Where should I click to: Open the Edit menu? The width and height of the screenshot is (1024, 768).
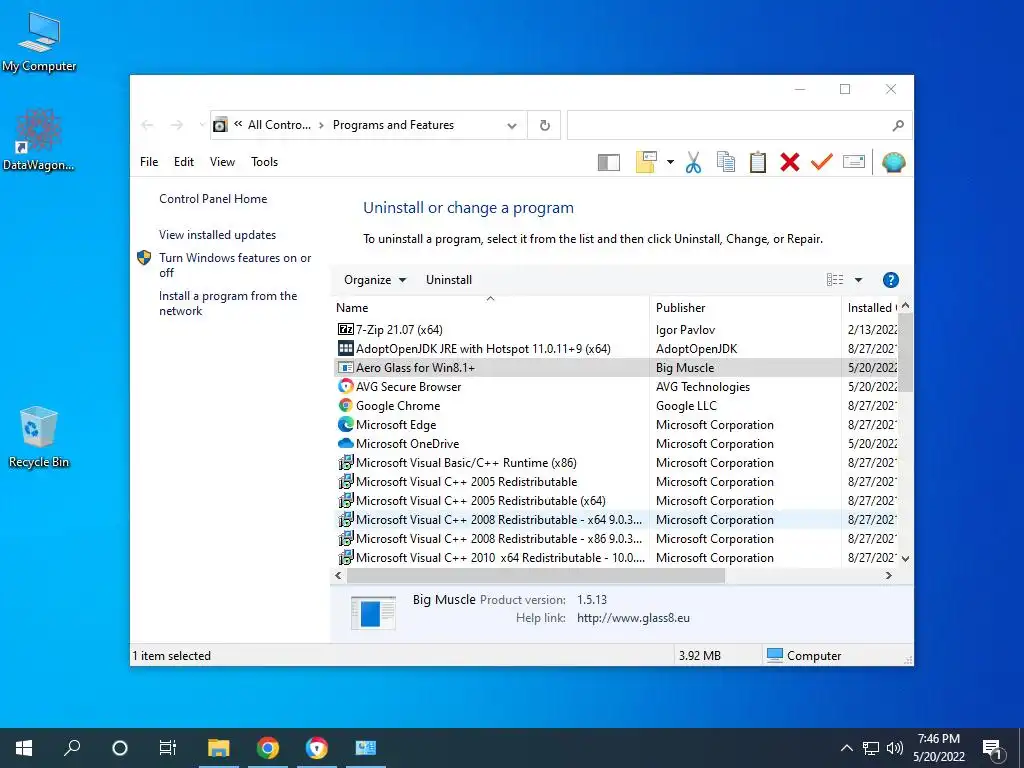pos(184,162)
